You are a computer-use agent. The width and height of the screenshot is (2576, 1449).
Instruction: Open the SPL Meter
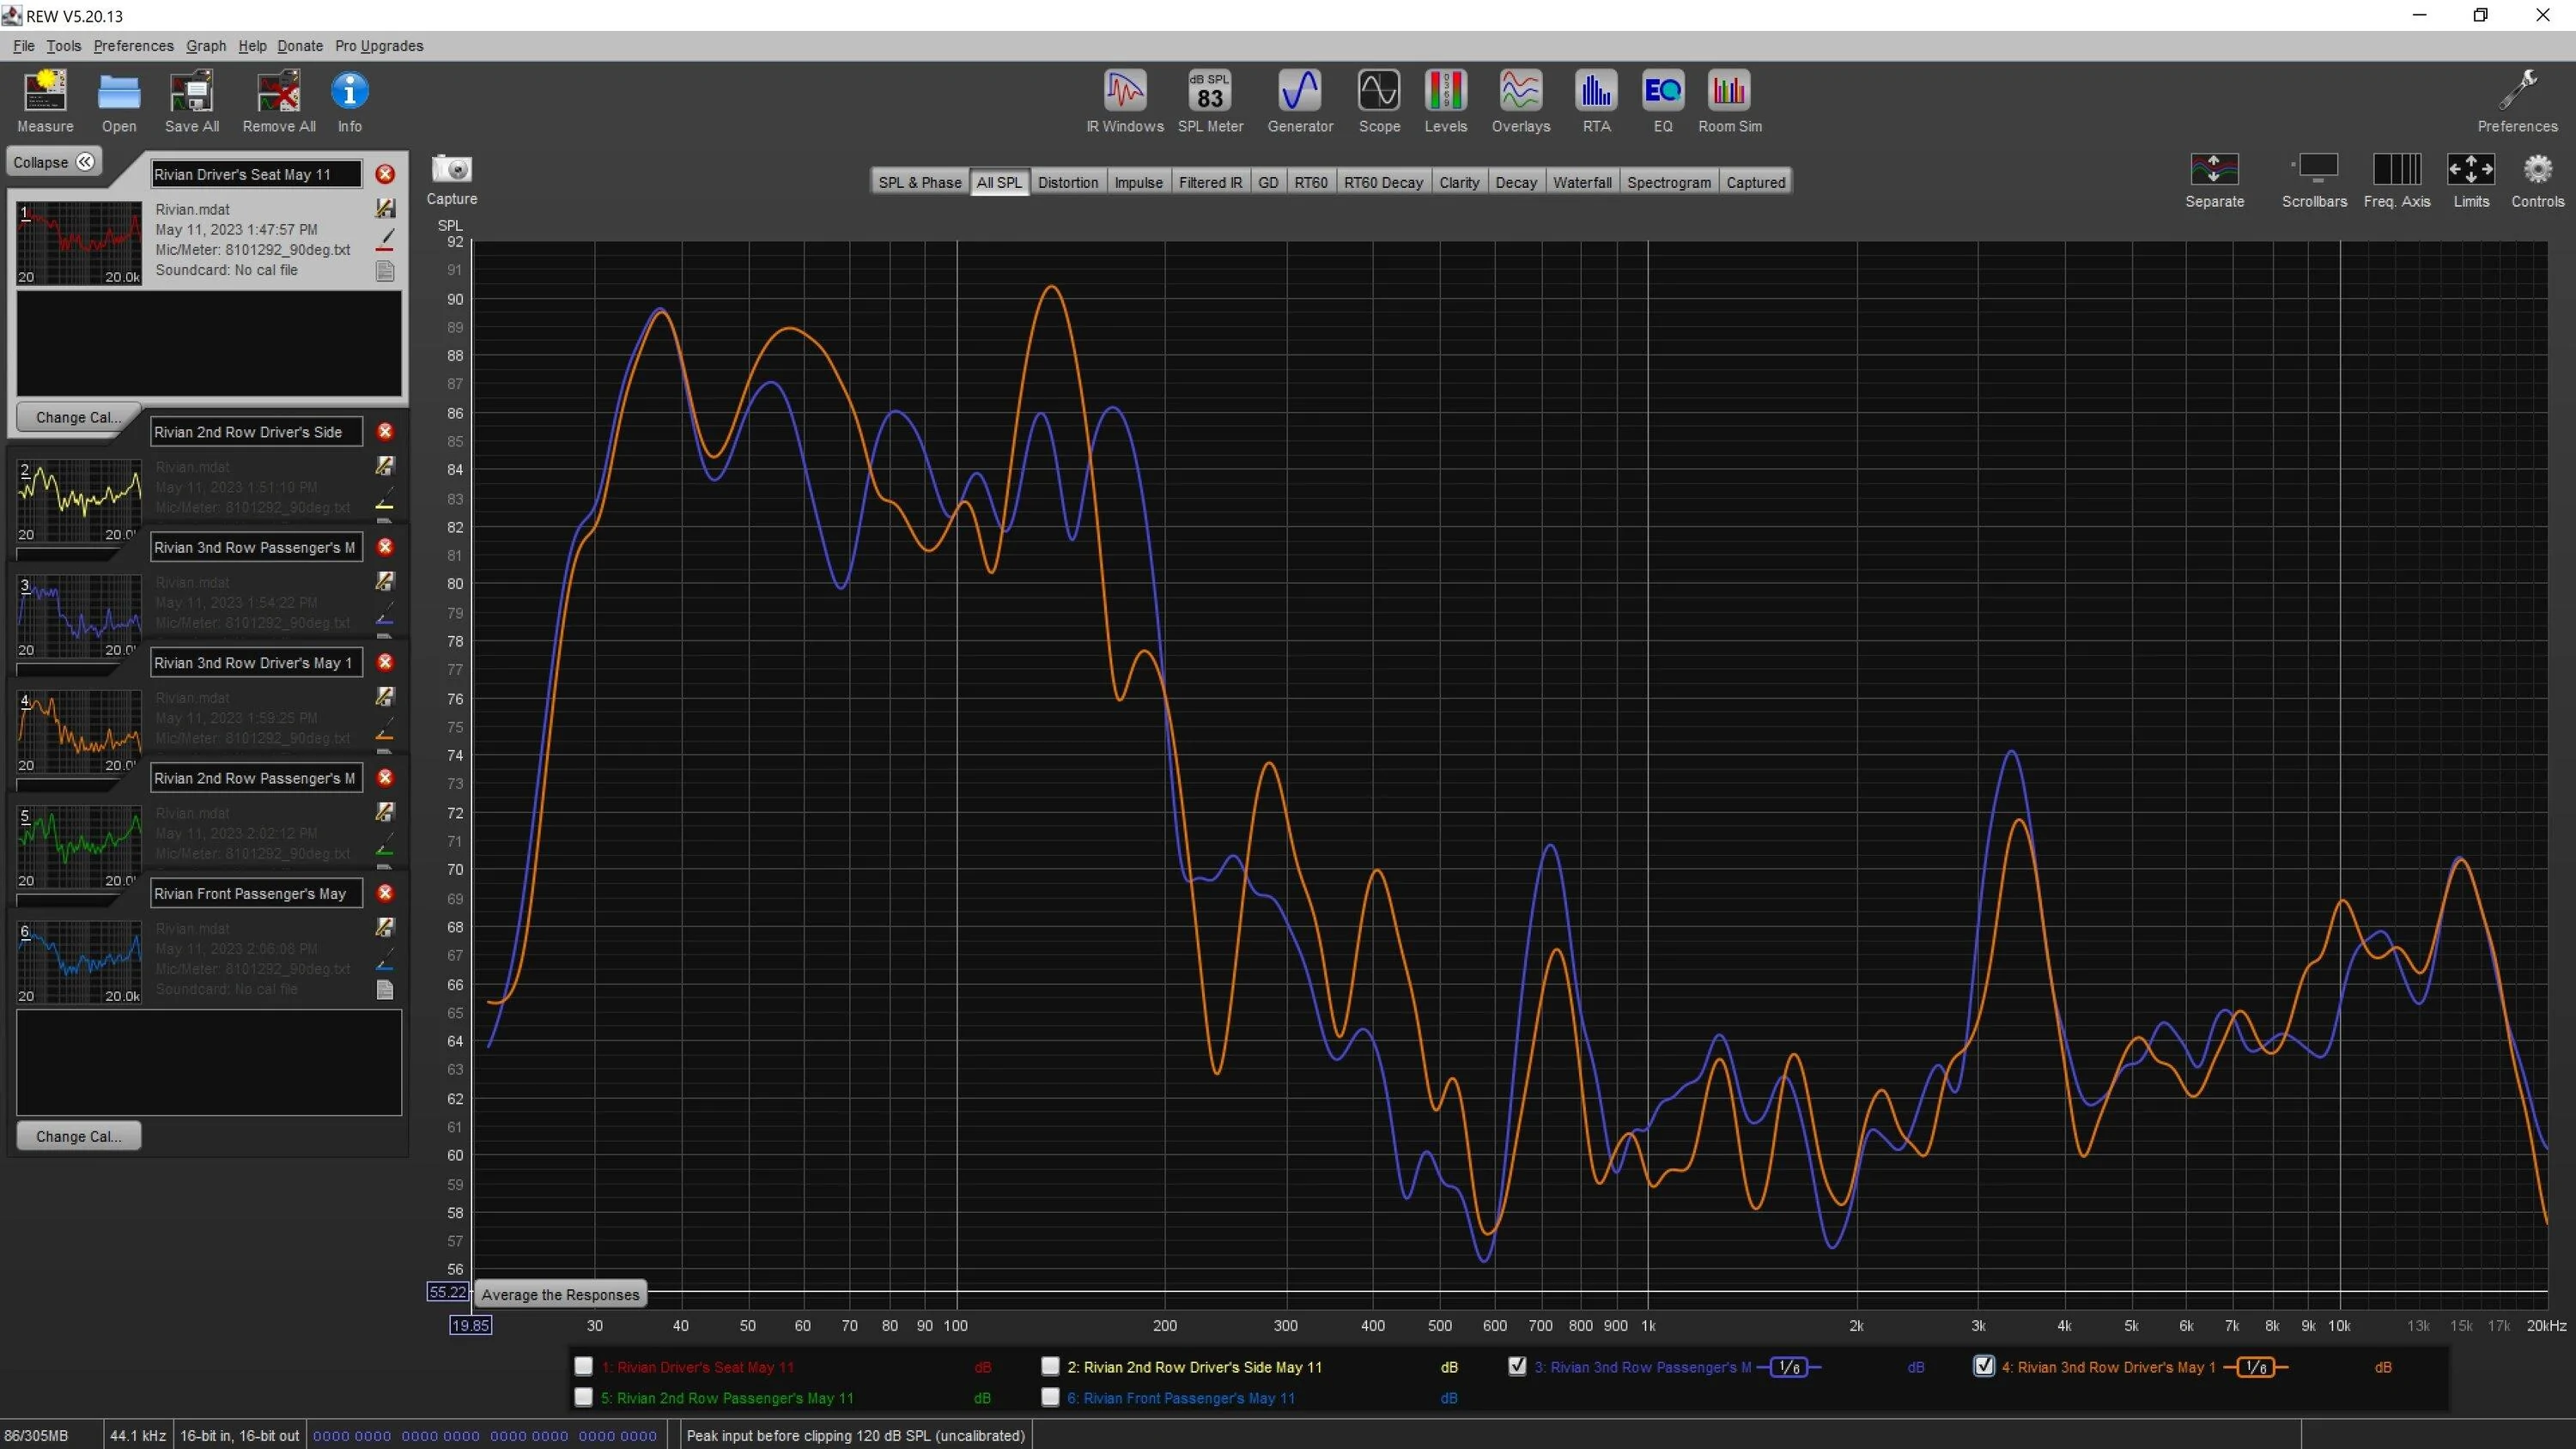[x=1210, y=91]
